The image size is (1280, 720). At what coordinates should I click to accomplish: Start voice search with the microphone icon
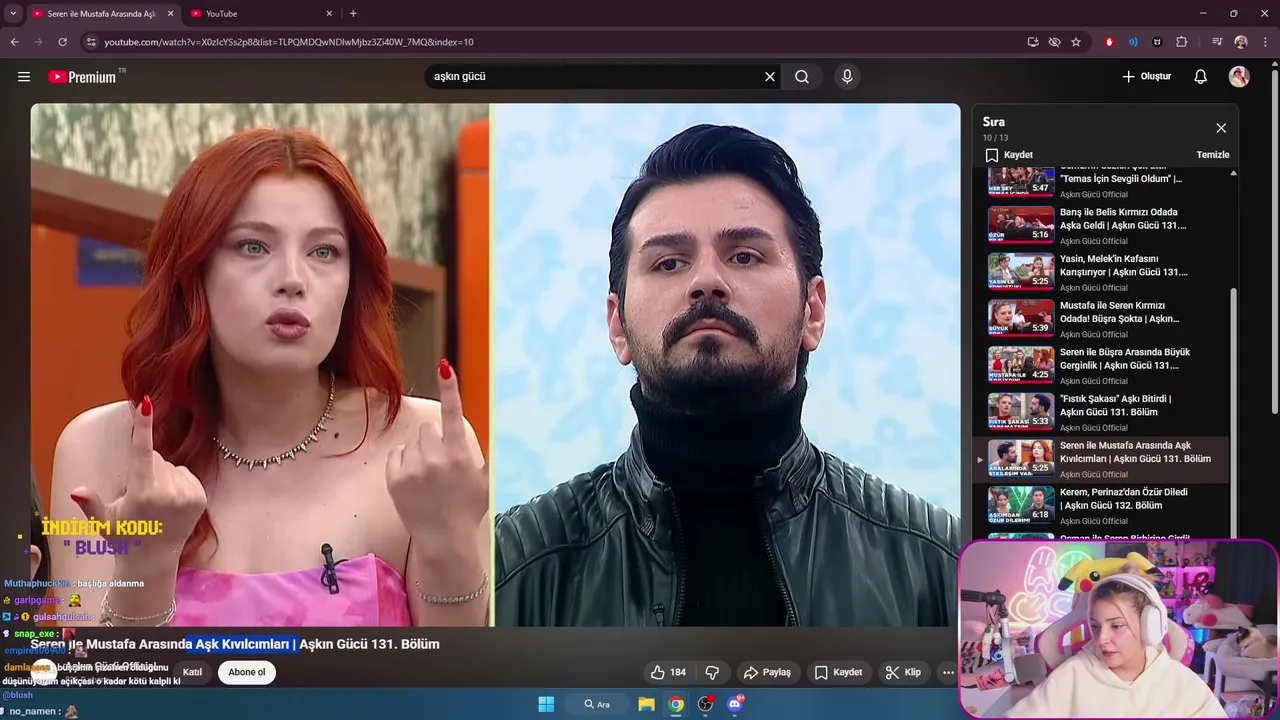pyautogui.click(x=847, y=77)
